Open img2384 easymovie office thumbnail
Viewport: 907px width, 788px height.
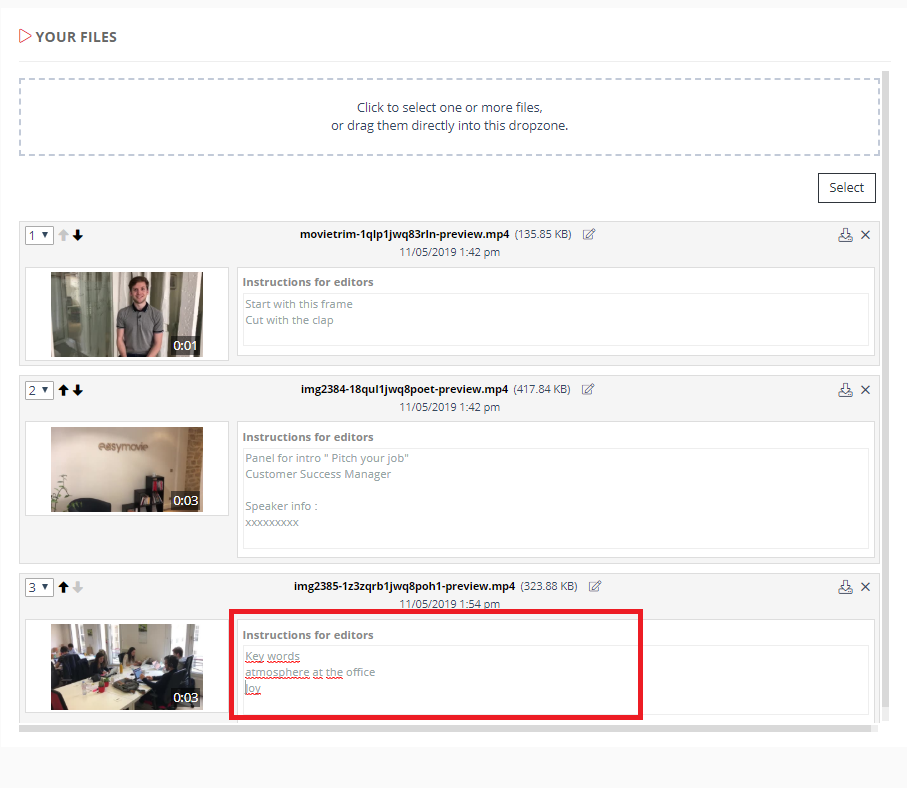[127, 469]
